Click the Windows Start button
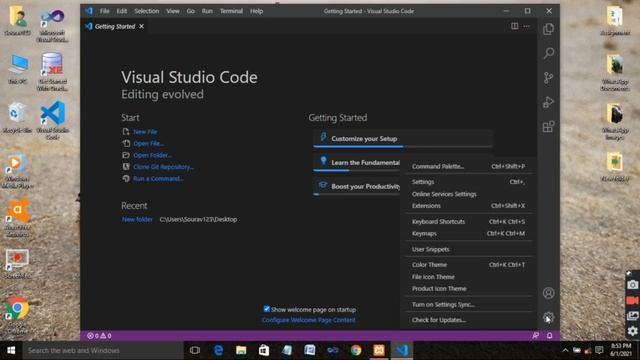This screenshot has height=360, width=640. point(11,350)
